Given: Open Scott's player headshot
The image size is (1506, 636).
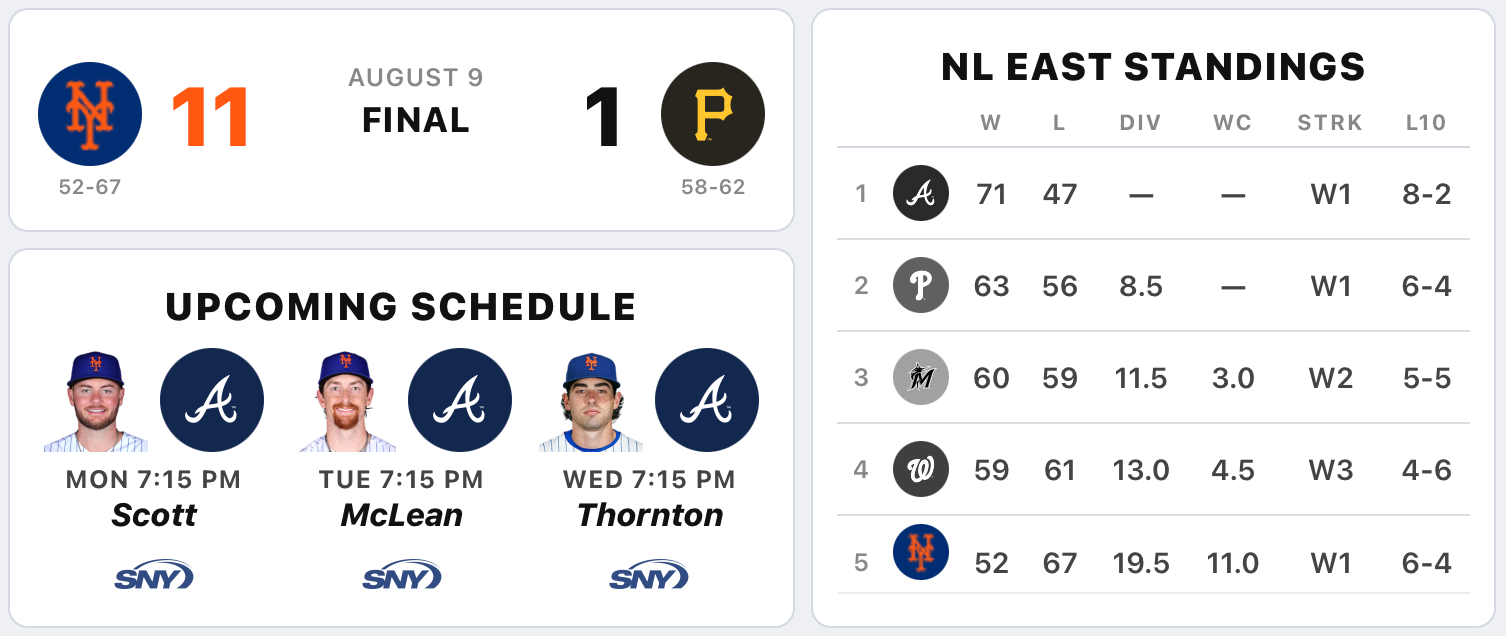Looking at the screenshot, I should pos(96,402).
